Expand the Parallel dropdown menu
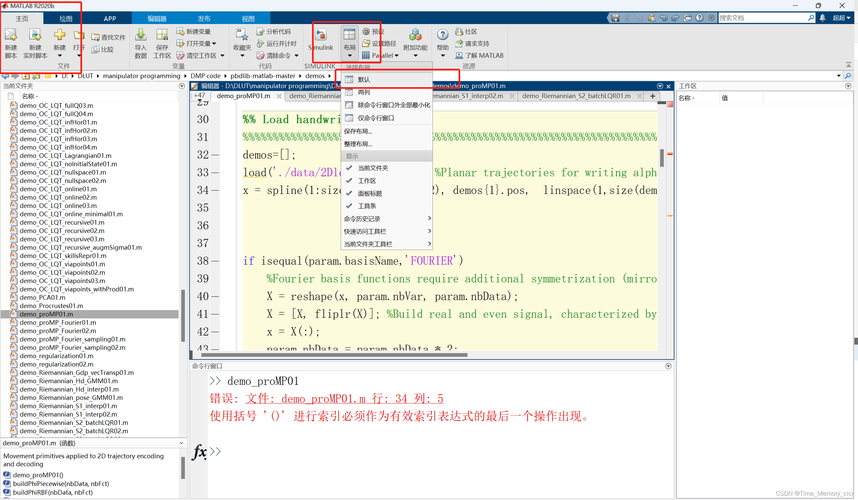This screenshot has height=500, width=858. 397,55
